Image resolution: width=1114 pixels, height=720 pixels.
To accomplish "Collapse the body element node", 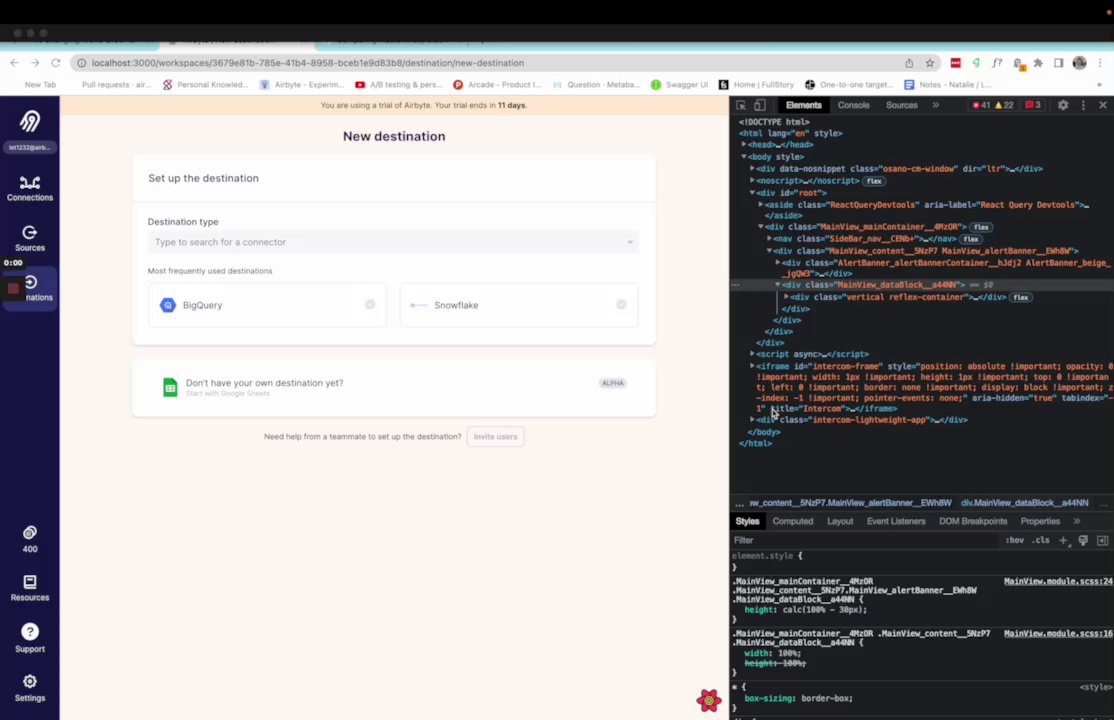I will coord(744,156).
